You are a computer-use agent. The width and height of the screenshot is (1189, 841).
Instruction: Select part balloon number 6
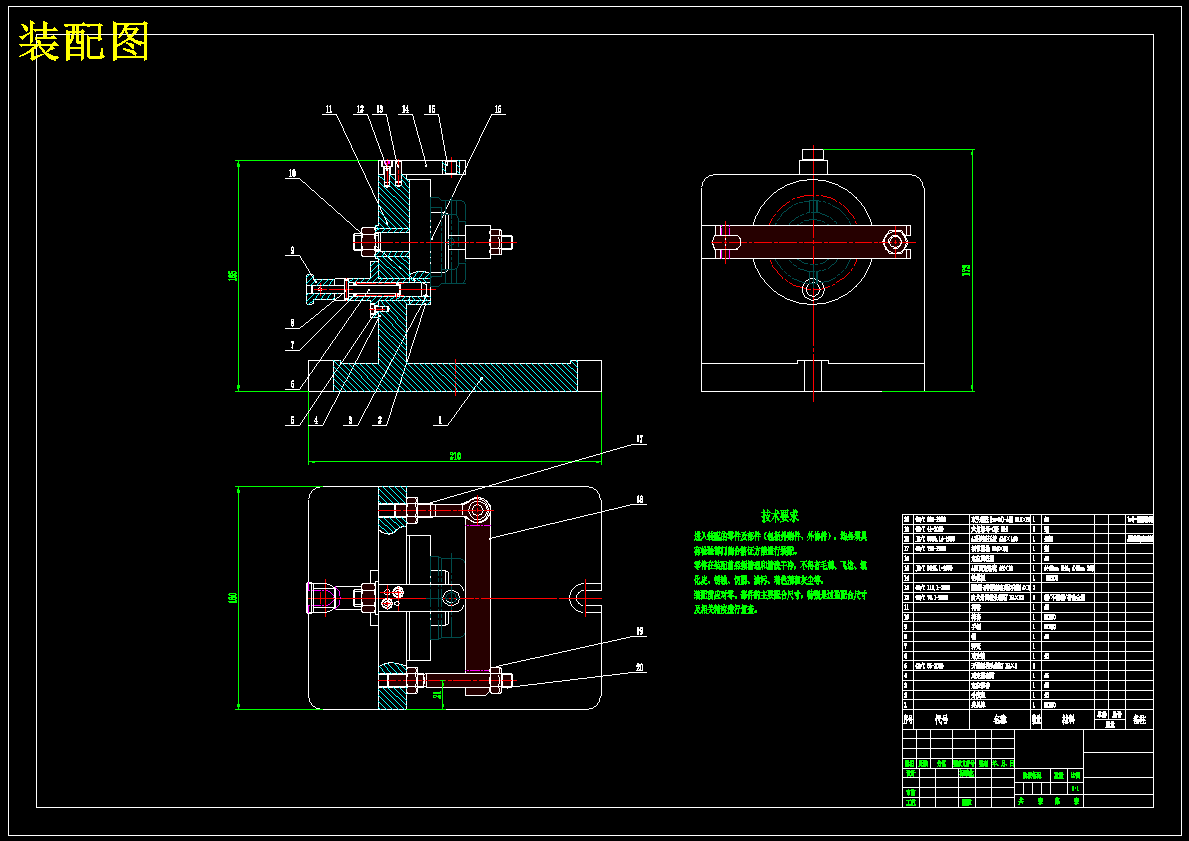(292, 384)
